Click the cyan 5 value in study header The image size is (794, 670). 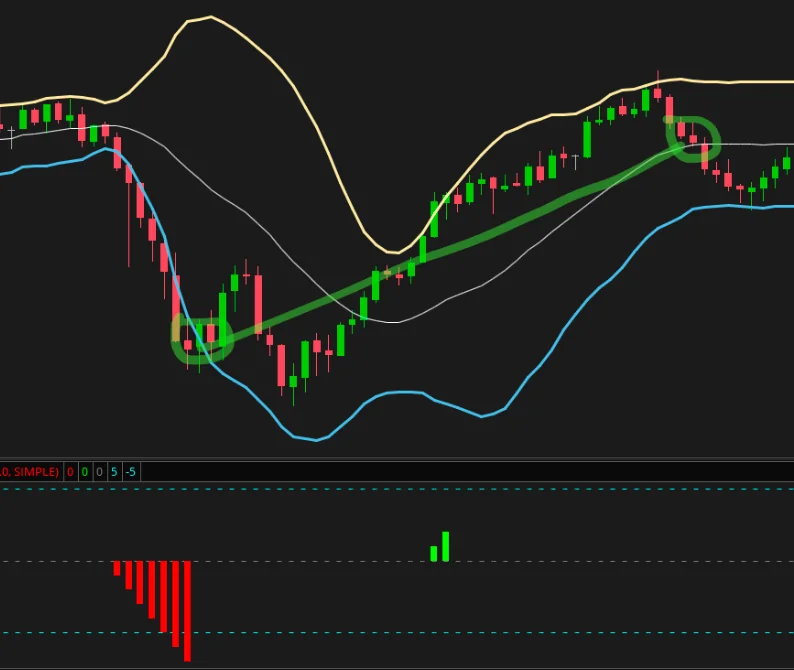click(x=114, y=472)
